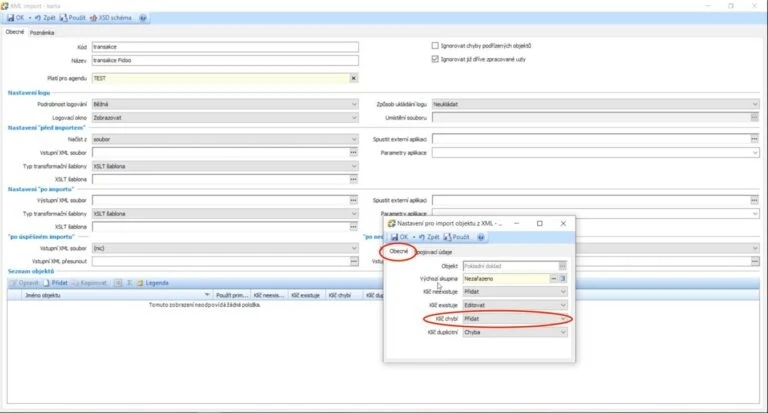Browse Objekt field ellipsis in dialog

point(562,266)
